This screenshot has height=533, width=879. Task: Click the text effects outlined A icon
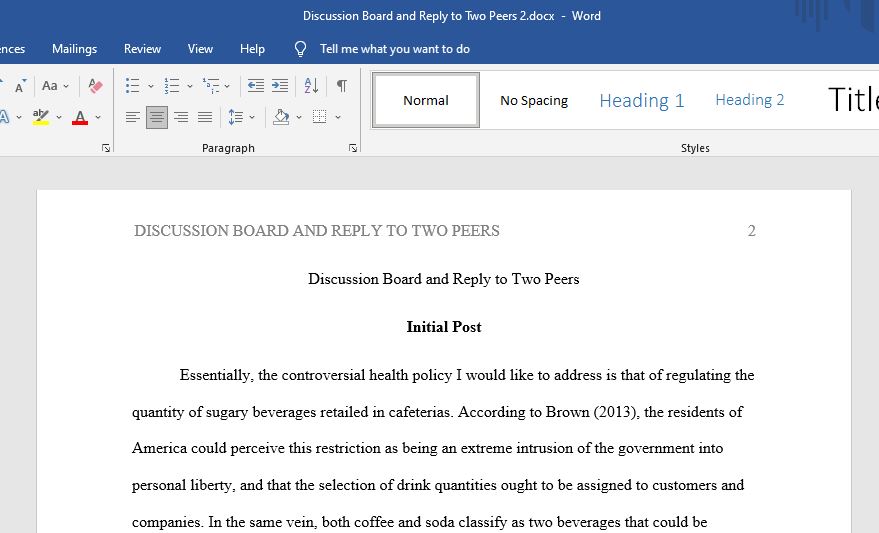pyautogui.click(x=4, y=117)
